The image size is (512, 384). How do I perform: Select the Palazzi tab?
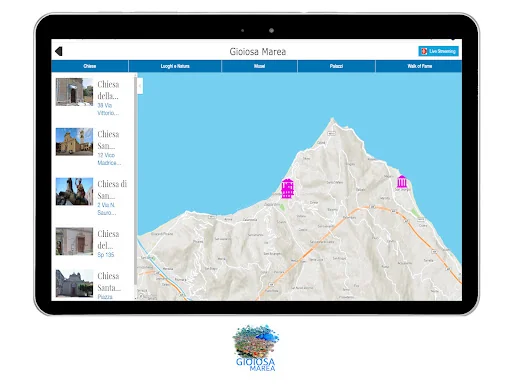(x=336, y=66)
